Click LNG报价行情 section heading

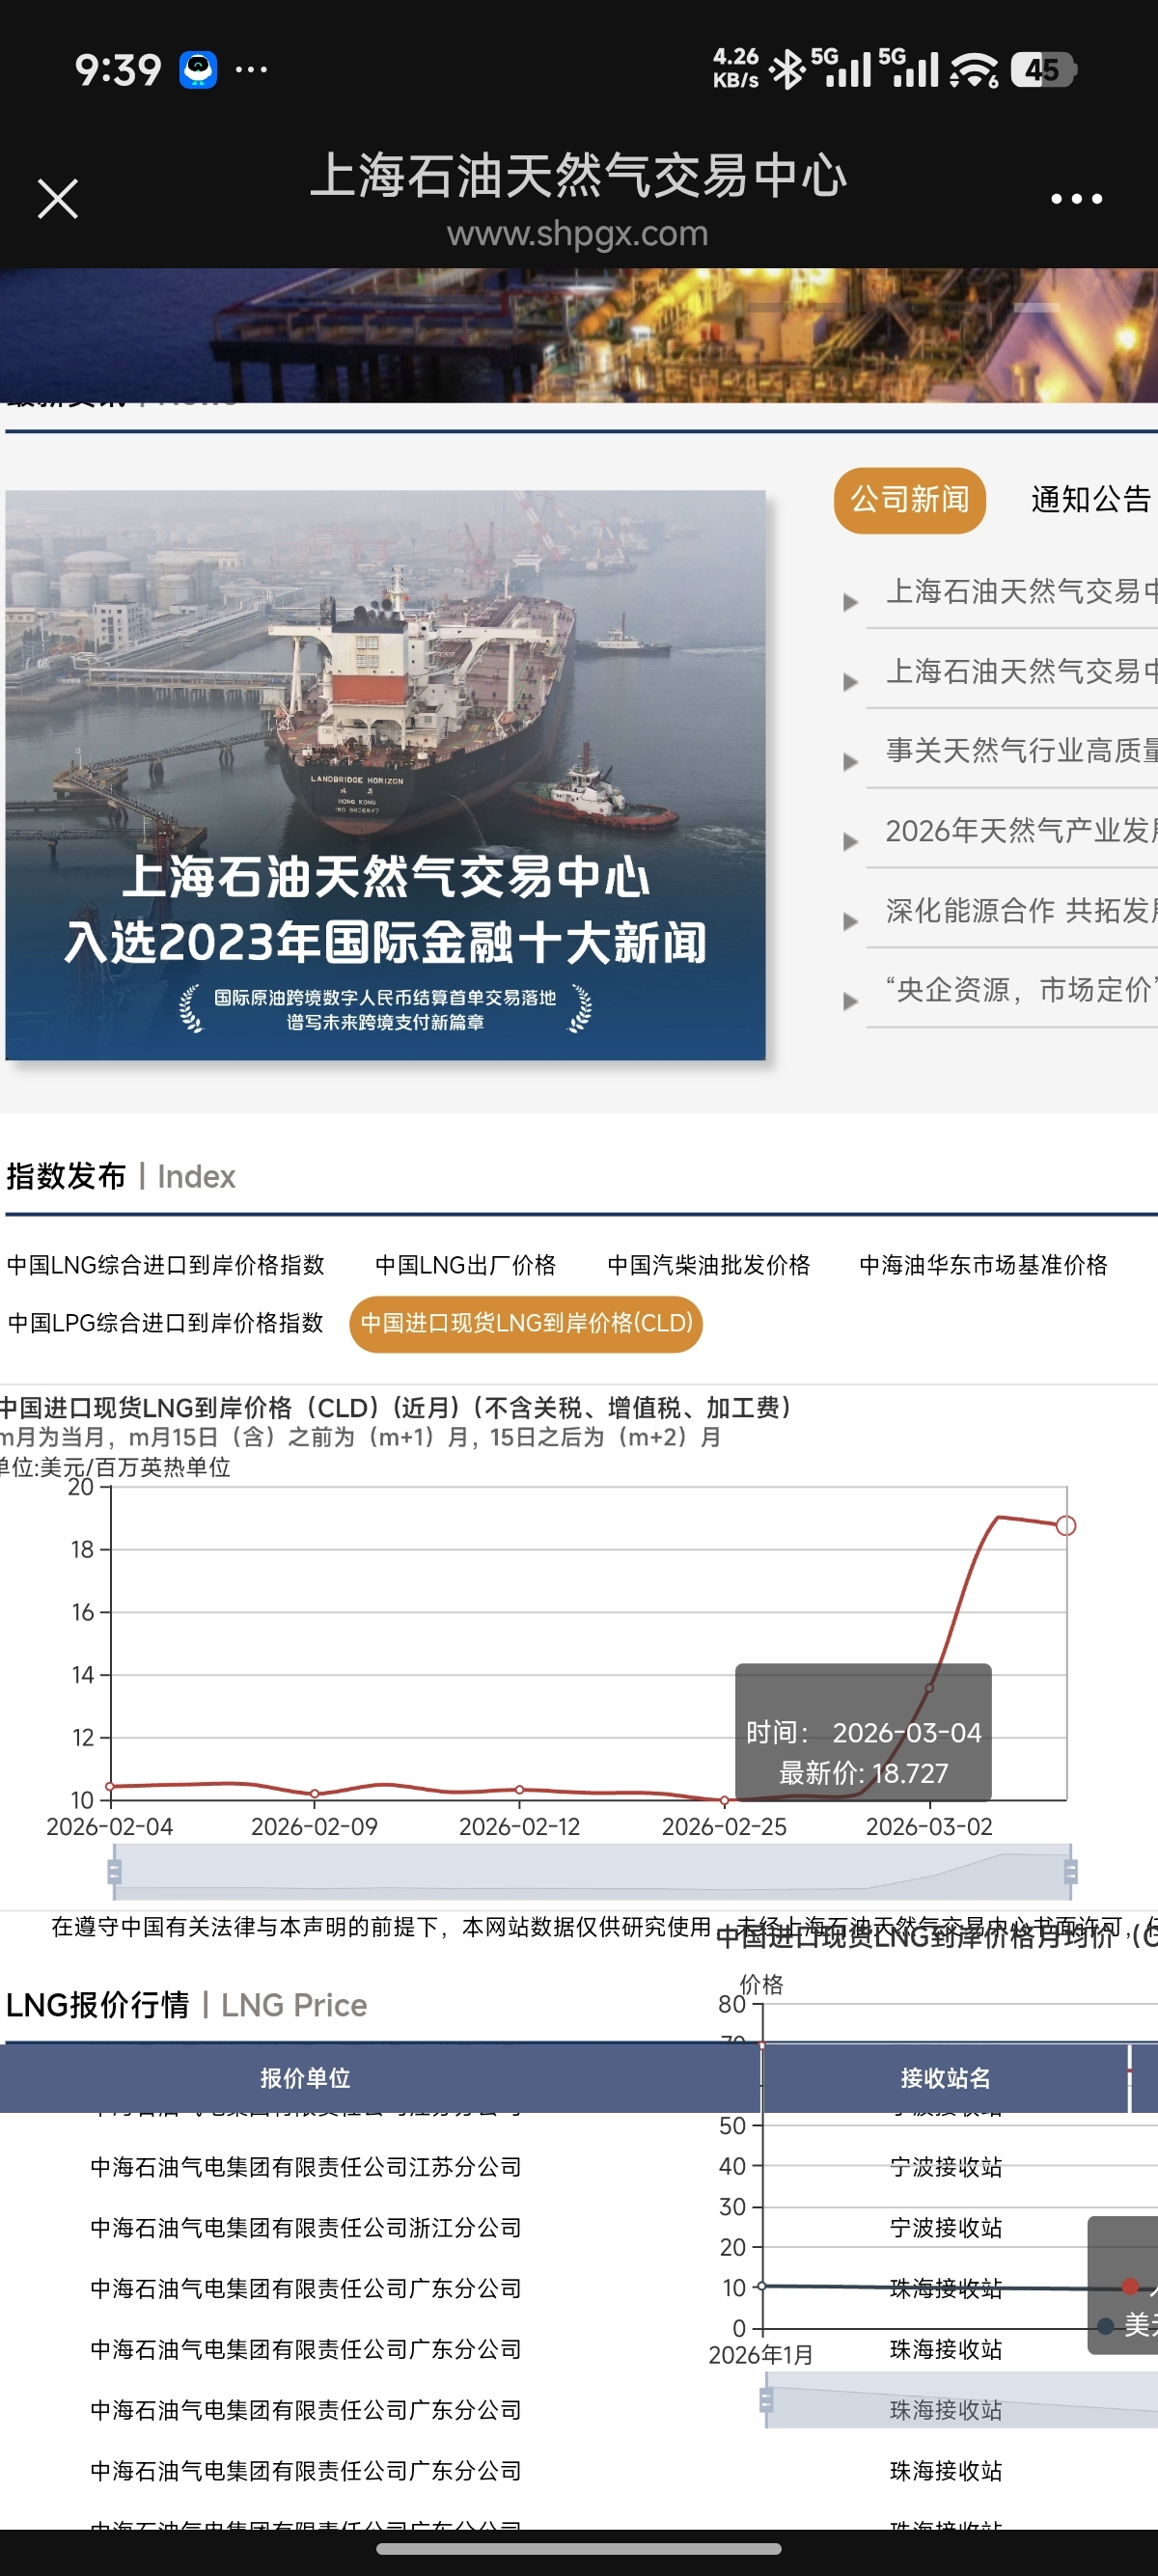187,2004
